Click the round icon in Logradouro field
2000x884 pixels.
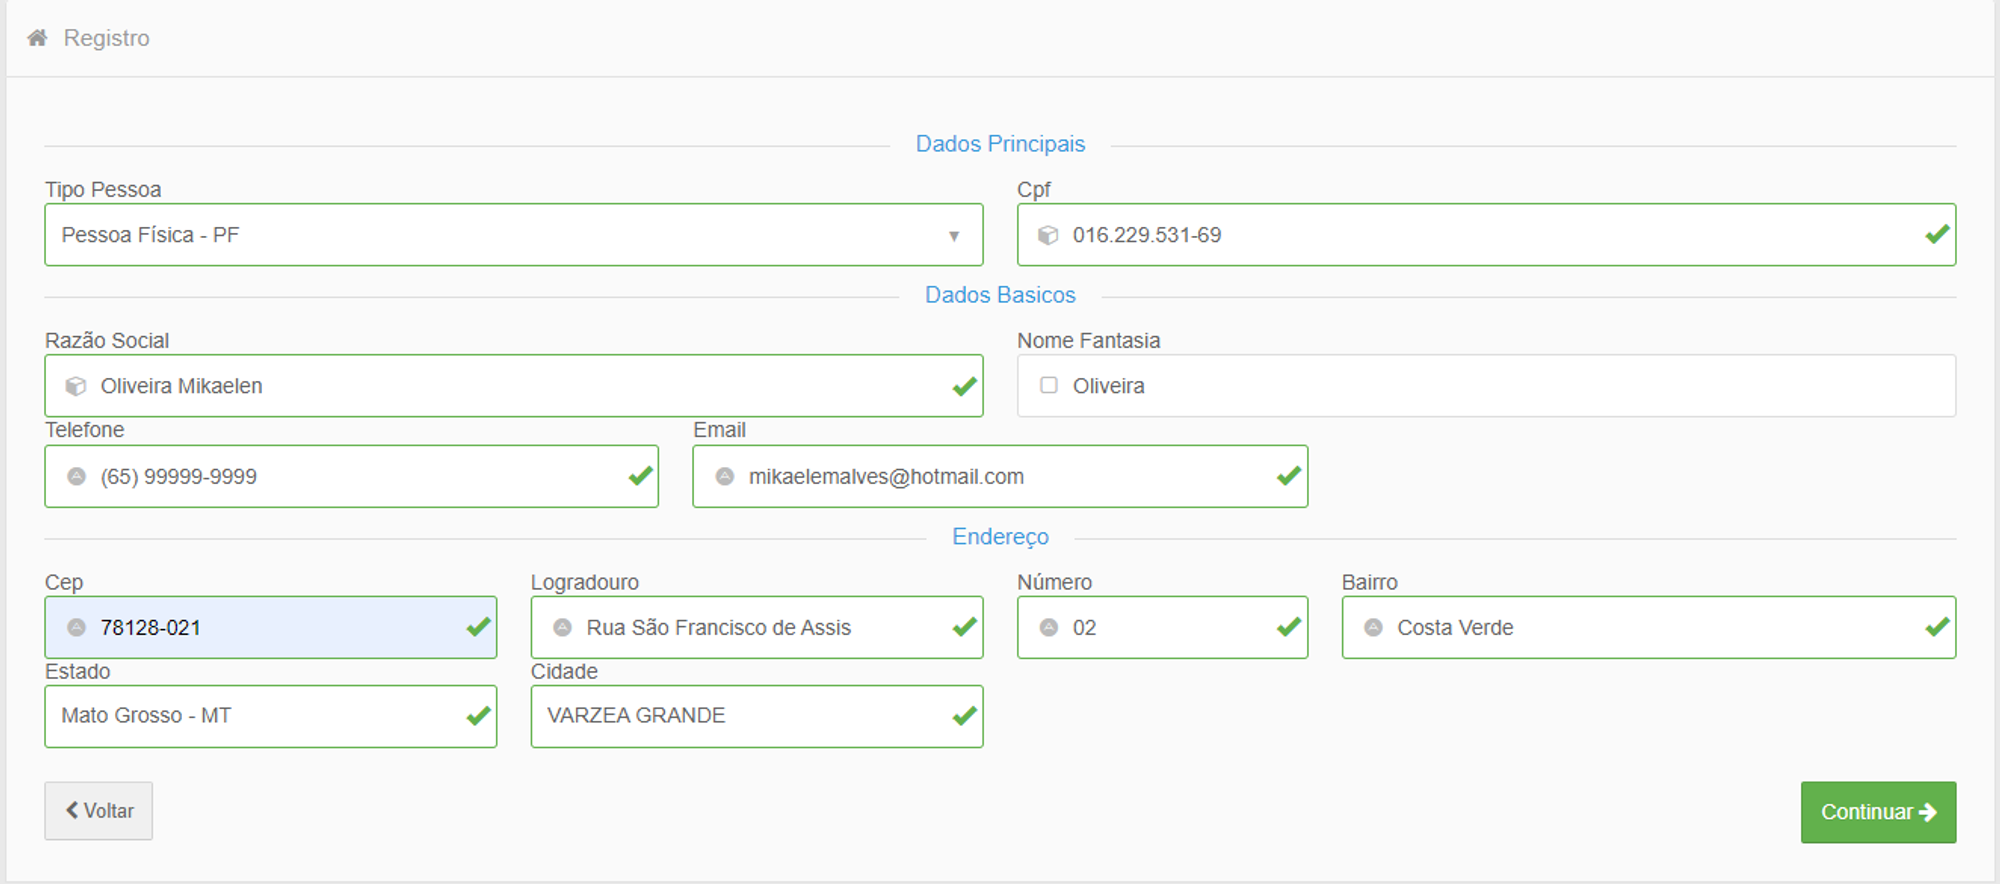pos(562,628)
